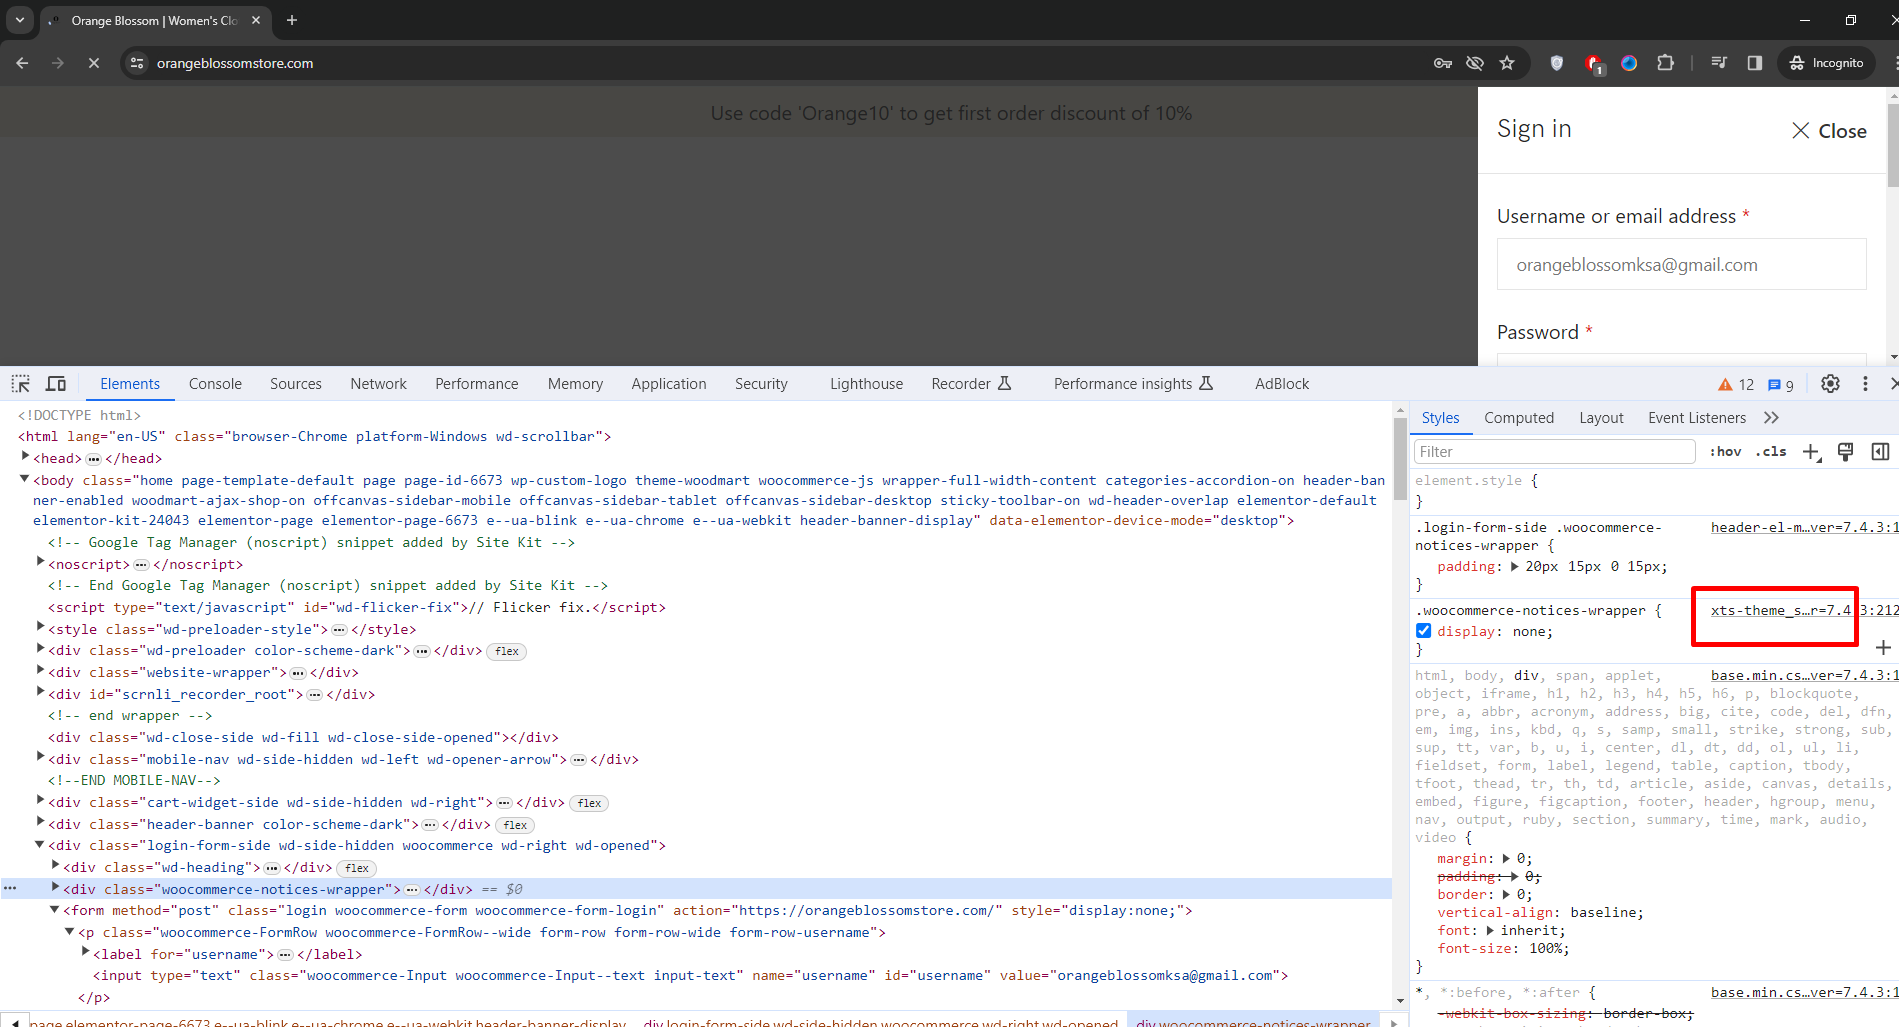Select the div.woocommerce-notices-wrapper breadcrumb item
The height and width of the screenshot is (1027, 1899).
pos(1253,1022)
